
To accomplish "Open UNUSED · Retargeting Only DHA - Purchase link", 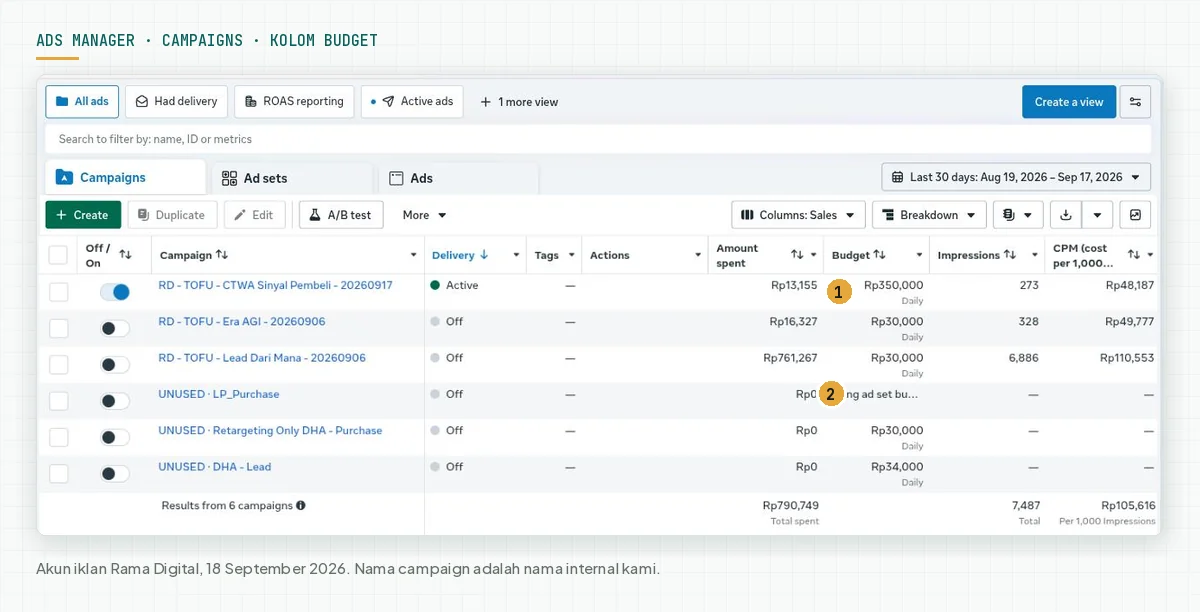I will pos(270,431).
